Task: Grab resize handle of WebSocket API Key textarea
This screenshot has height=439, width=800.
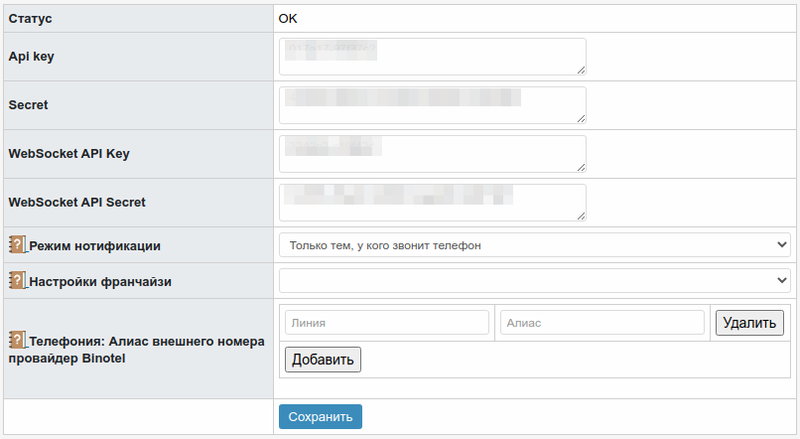Action: (x=581, y=168)
